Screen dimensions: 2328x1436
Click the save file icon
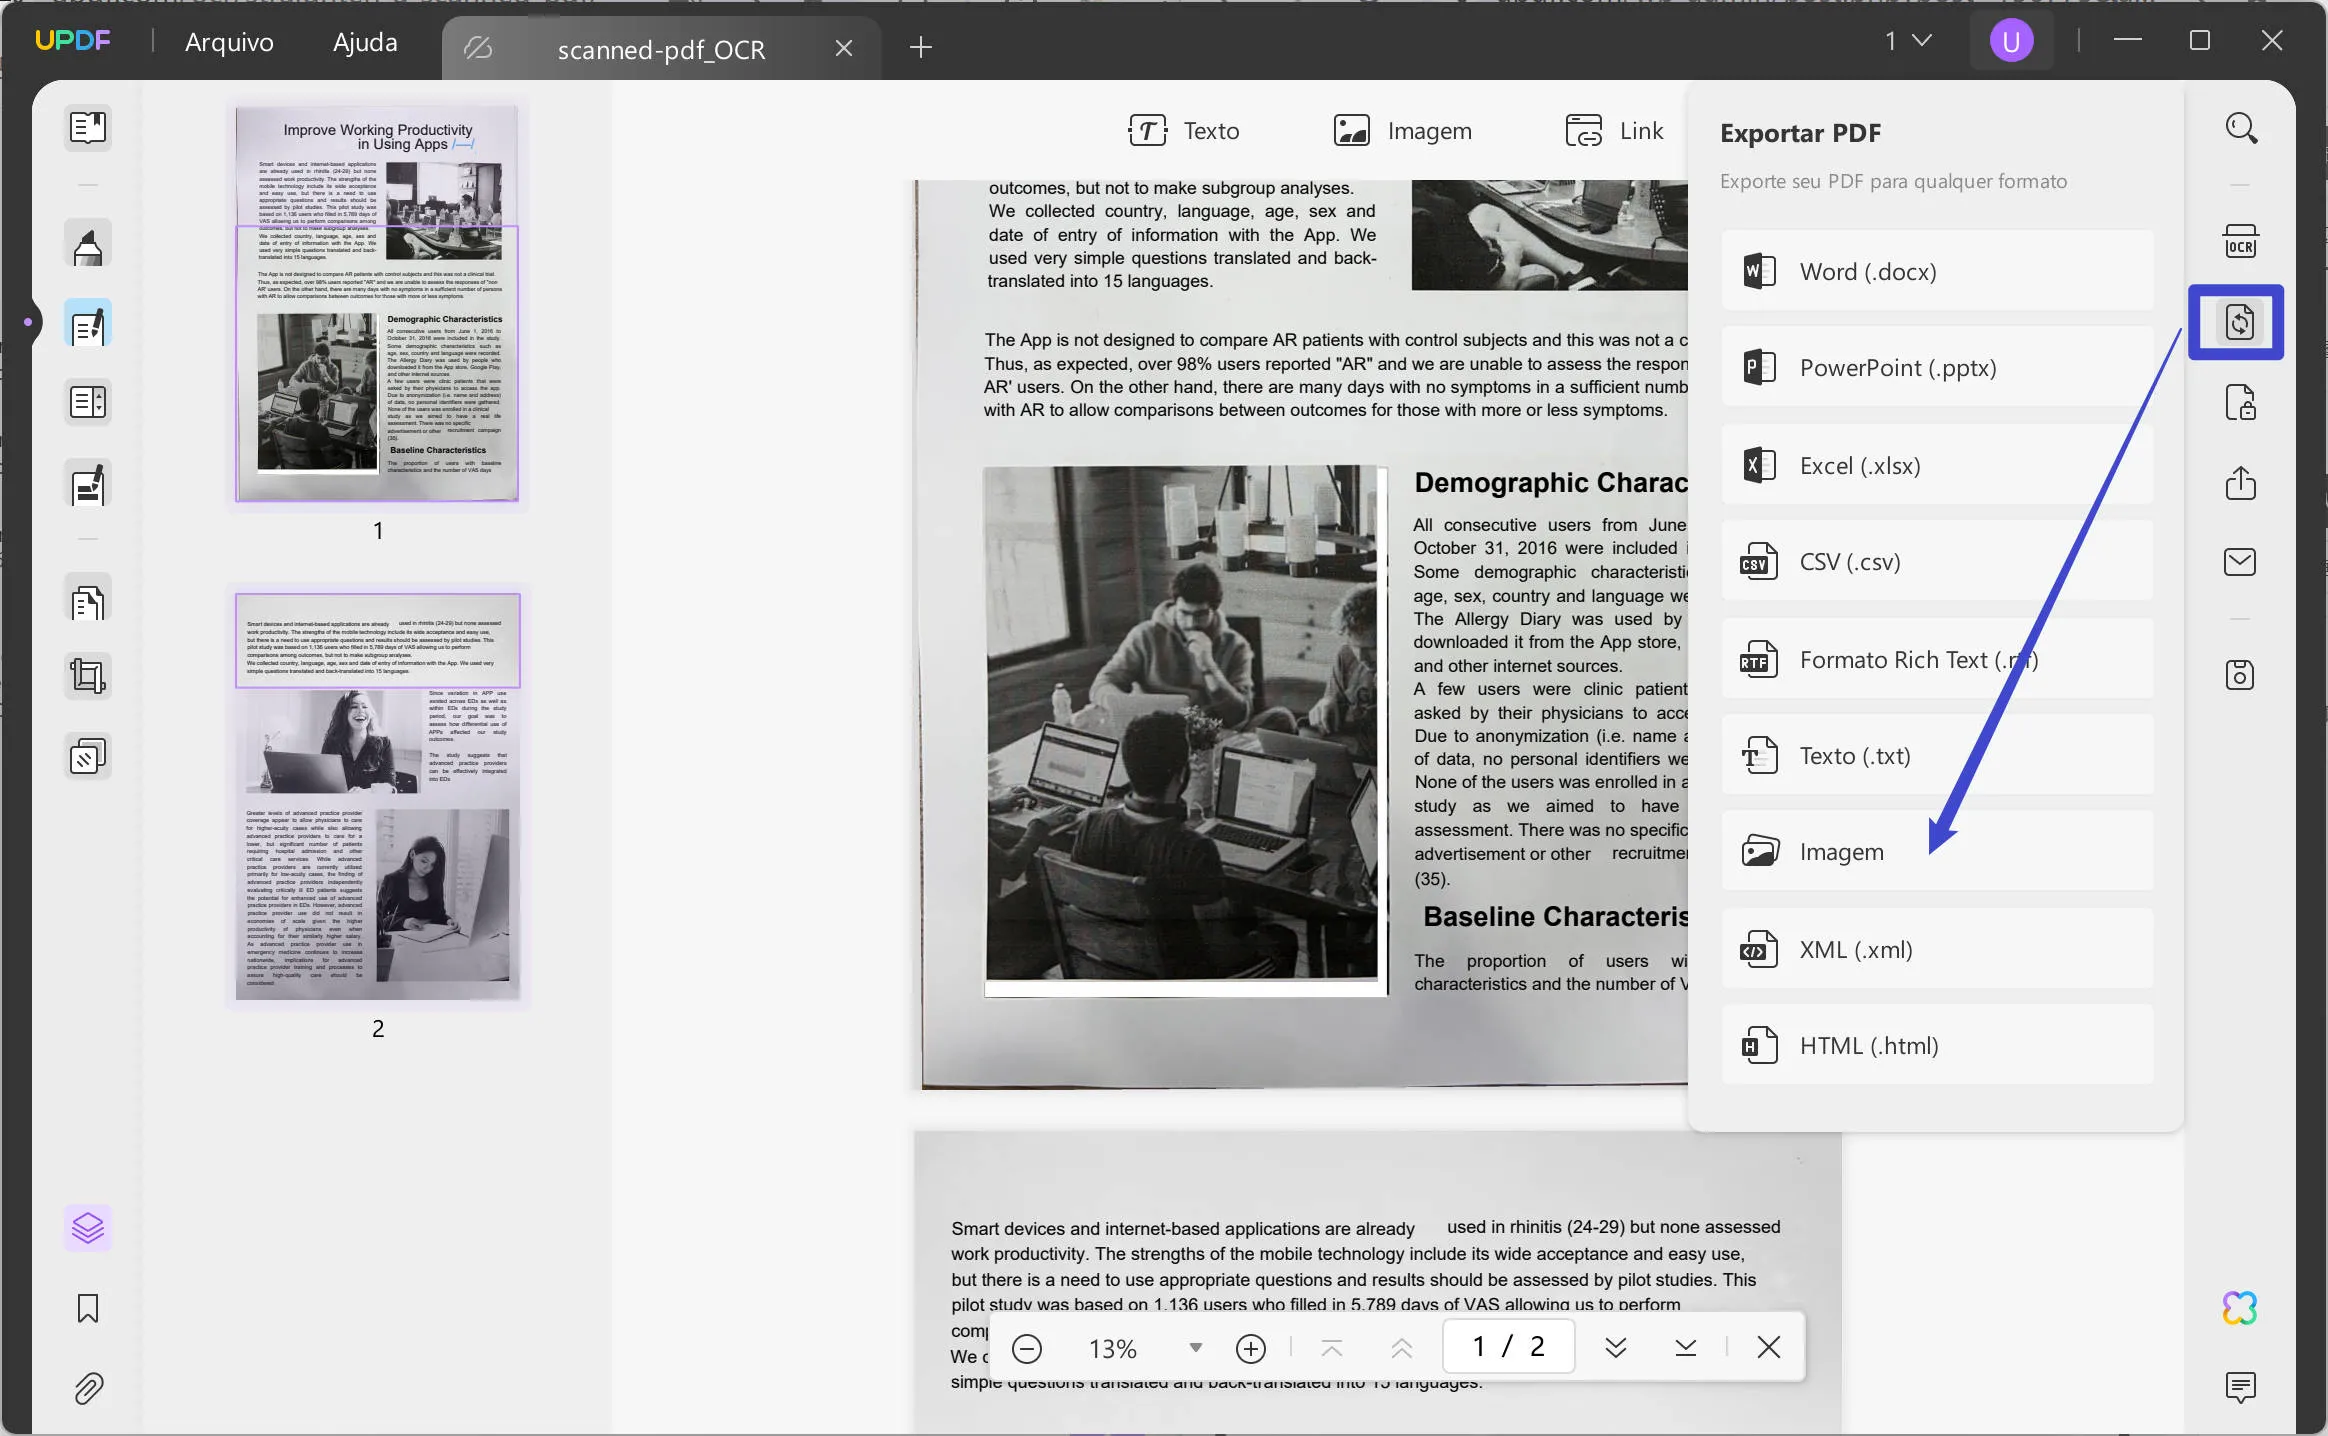(x=2240, y=675)
